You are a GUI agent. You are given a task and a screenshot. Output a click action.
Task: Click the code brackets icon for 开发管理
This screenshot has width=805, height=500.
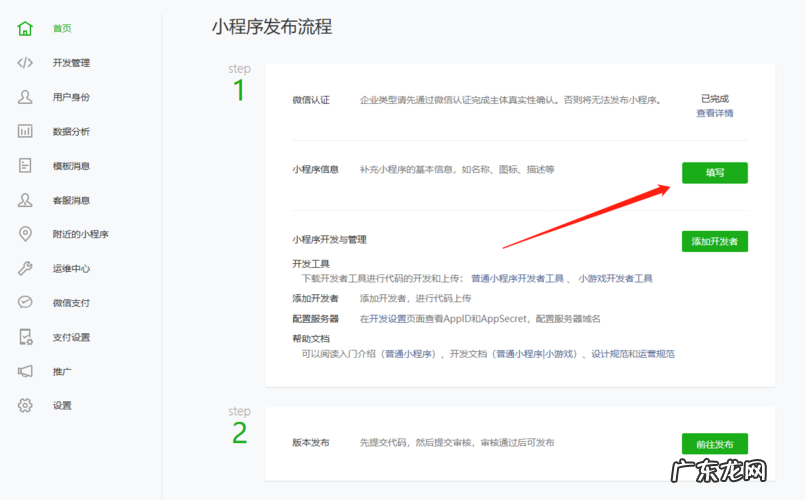click(25, 63)
